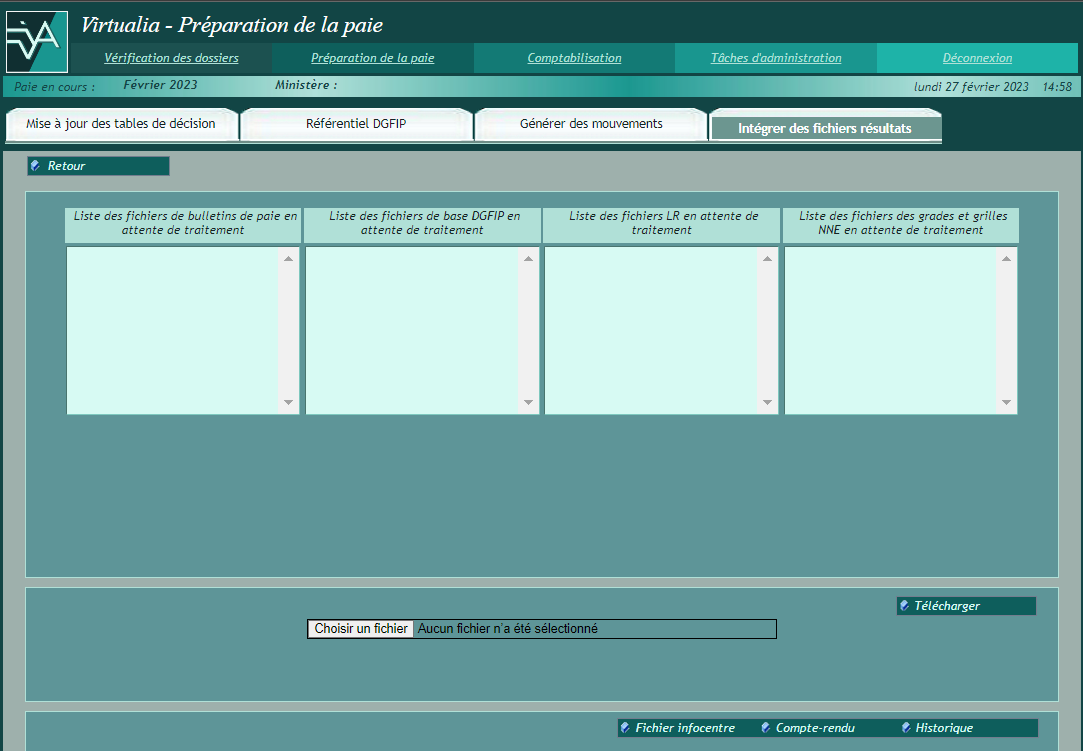Click the Retour button icon
1083x751 pixels.
coord(36,166)
